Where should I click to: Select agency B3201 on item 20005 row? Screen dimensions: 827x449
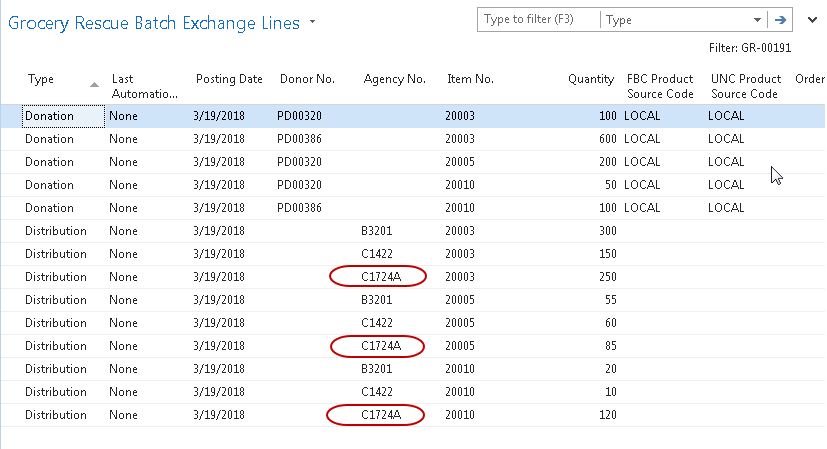coord(377,300)
